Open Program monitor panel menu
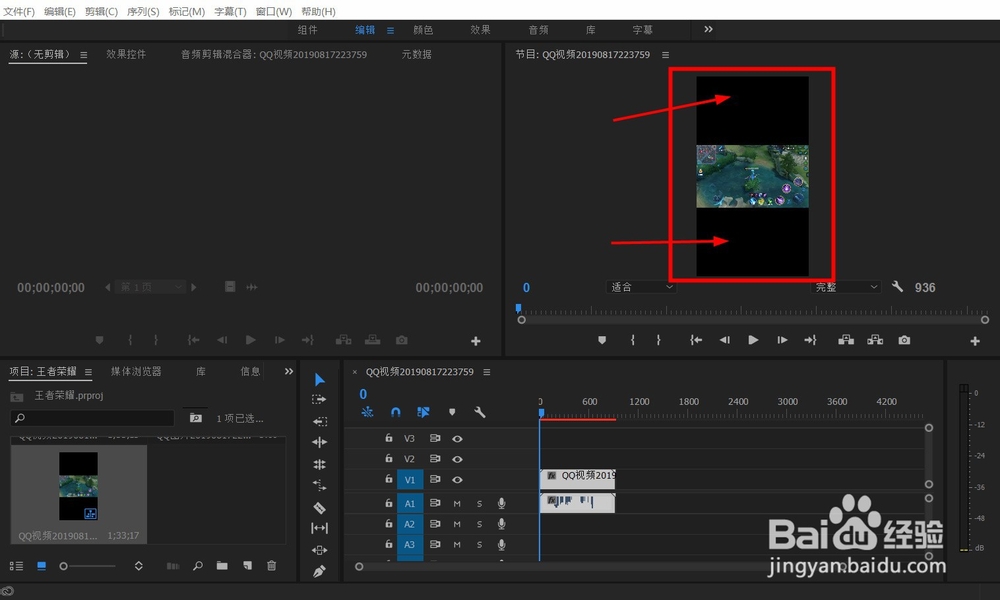Screen dimensions: 1000x600 tap(665, 55)
